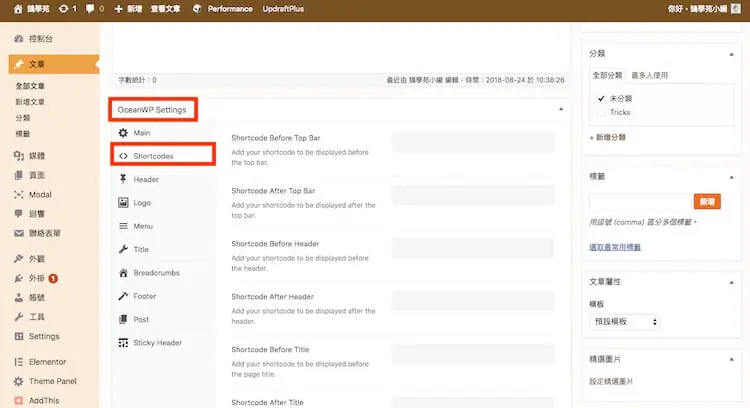Switch to the all categories tab
Viewport: 750px width, 408px height.
pos(607,75)
